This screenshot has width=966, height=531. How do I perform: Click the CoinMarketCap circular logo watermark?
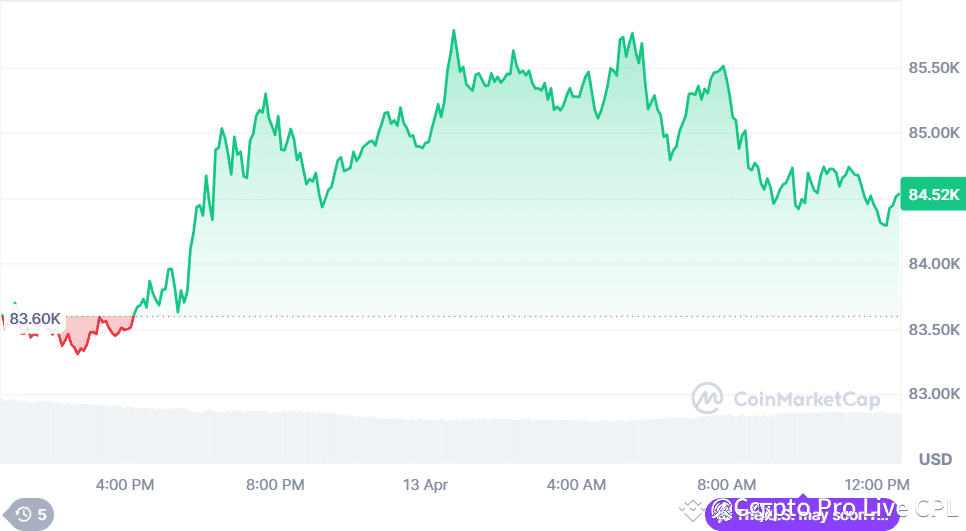click(707, 399)
